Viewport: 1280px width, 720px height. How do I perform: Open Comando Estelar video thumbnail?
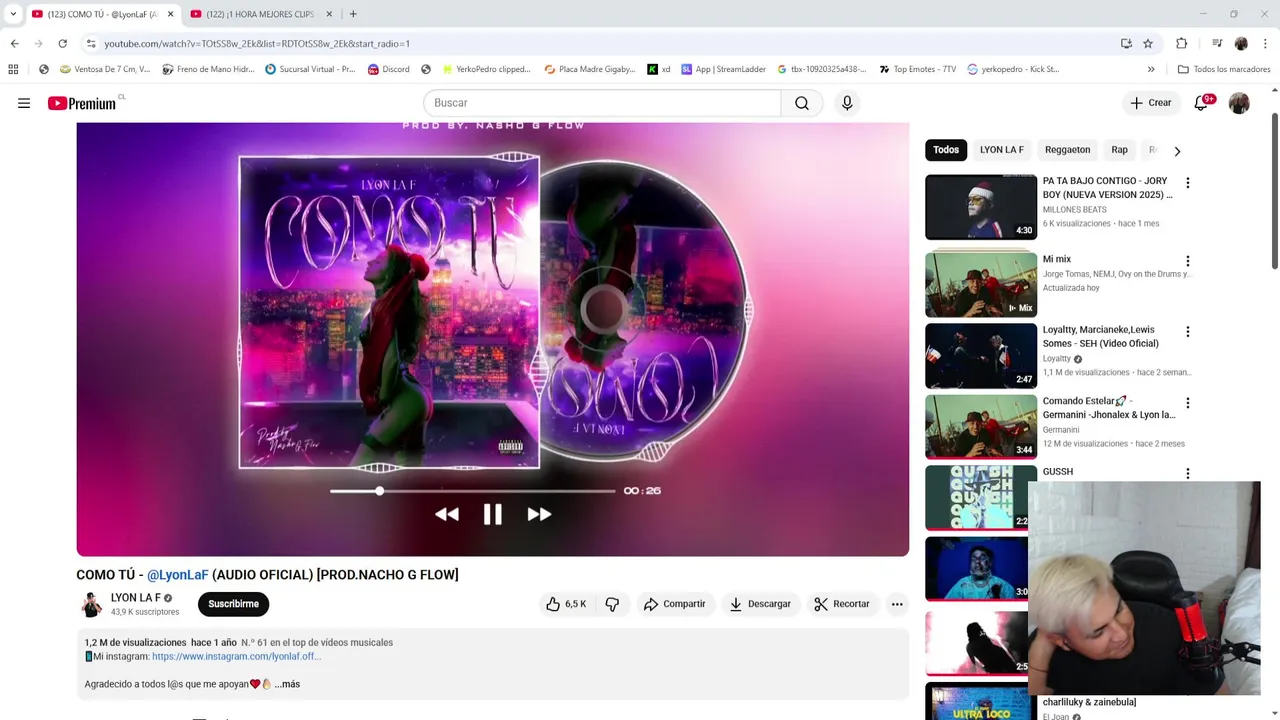(x=981, y=427)
